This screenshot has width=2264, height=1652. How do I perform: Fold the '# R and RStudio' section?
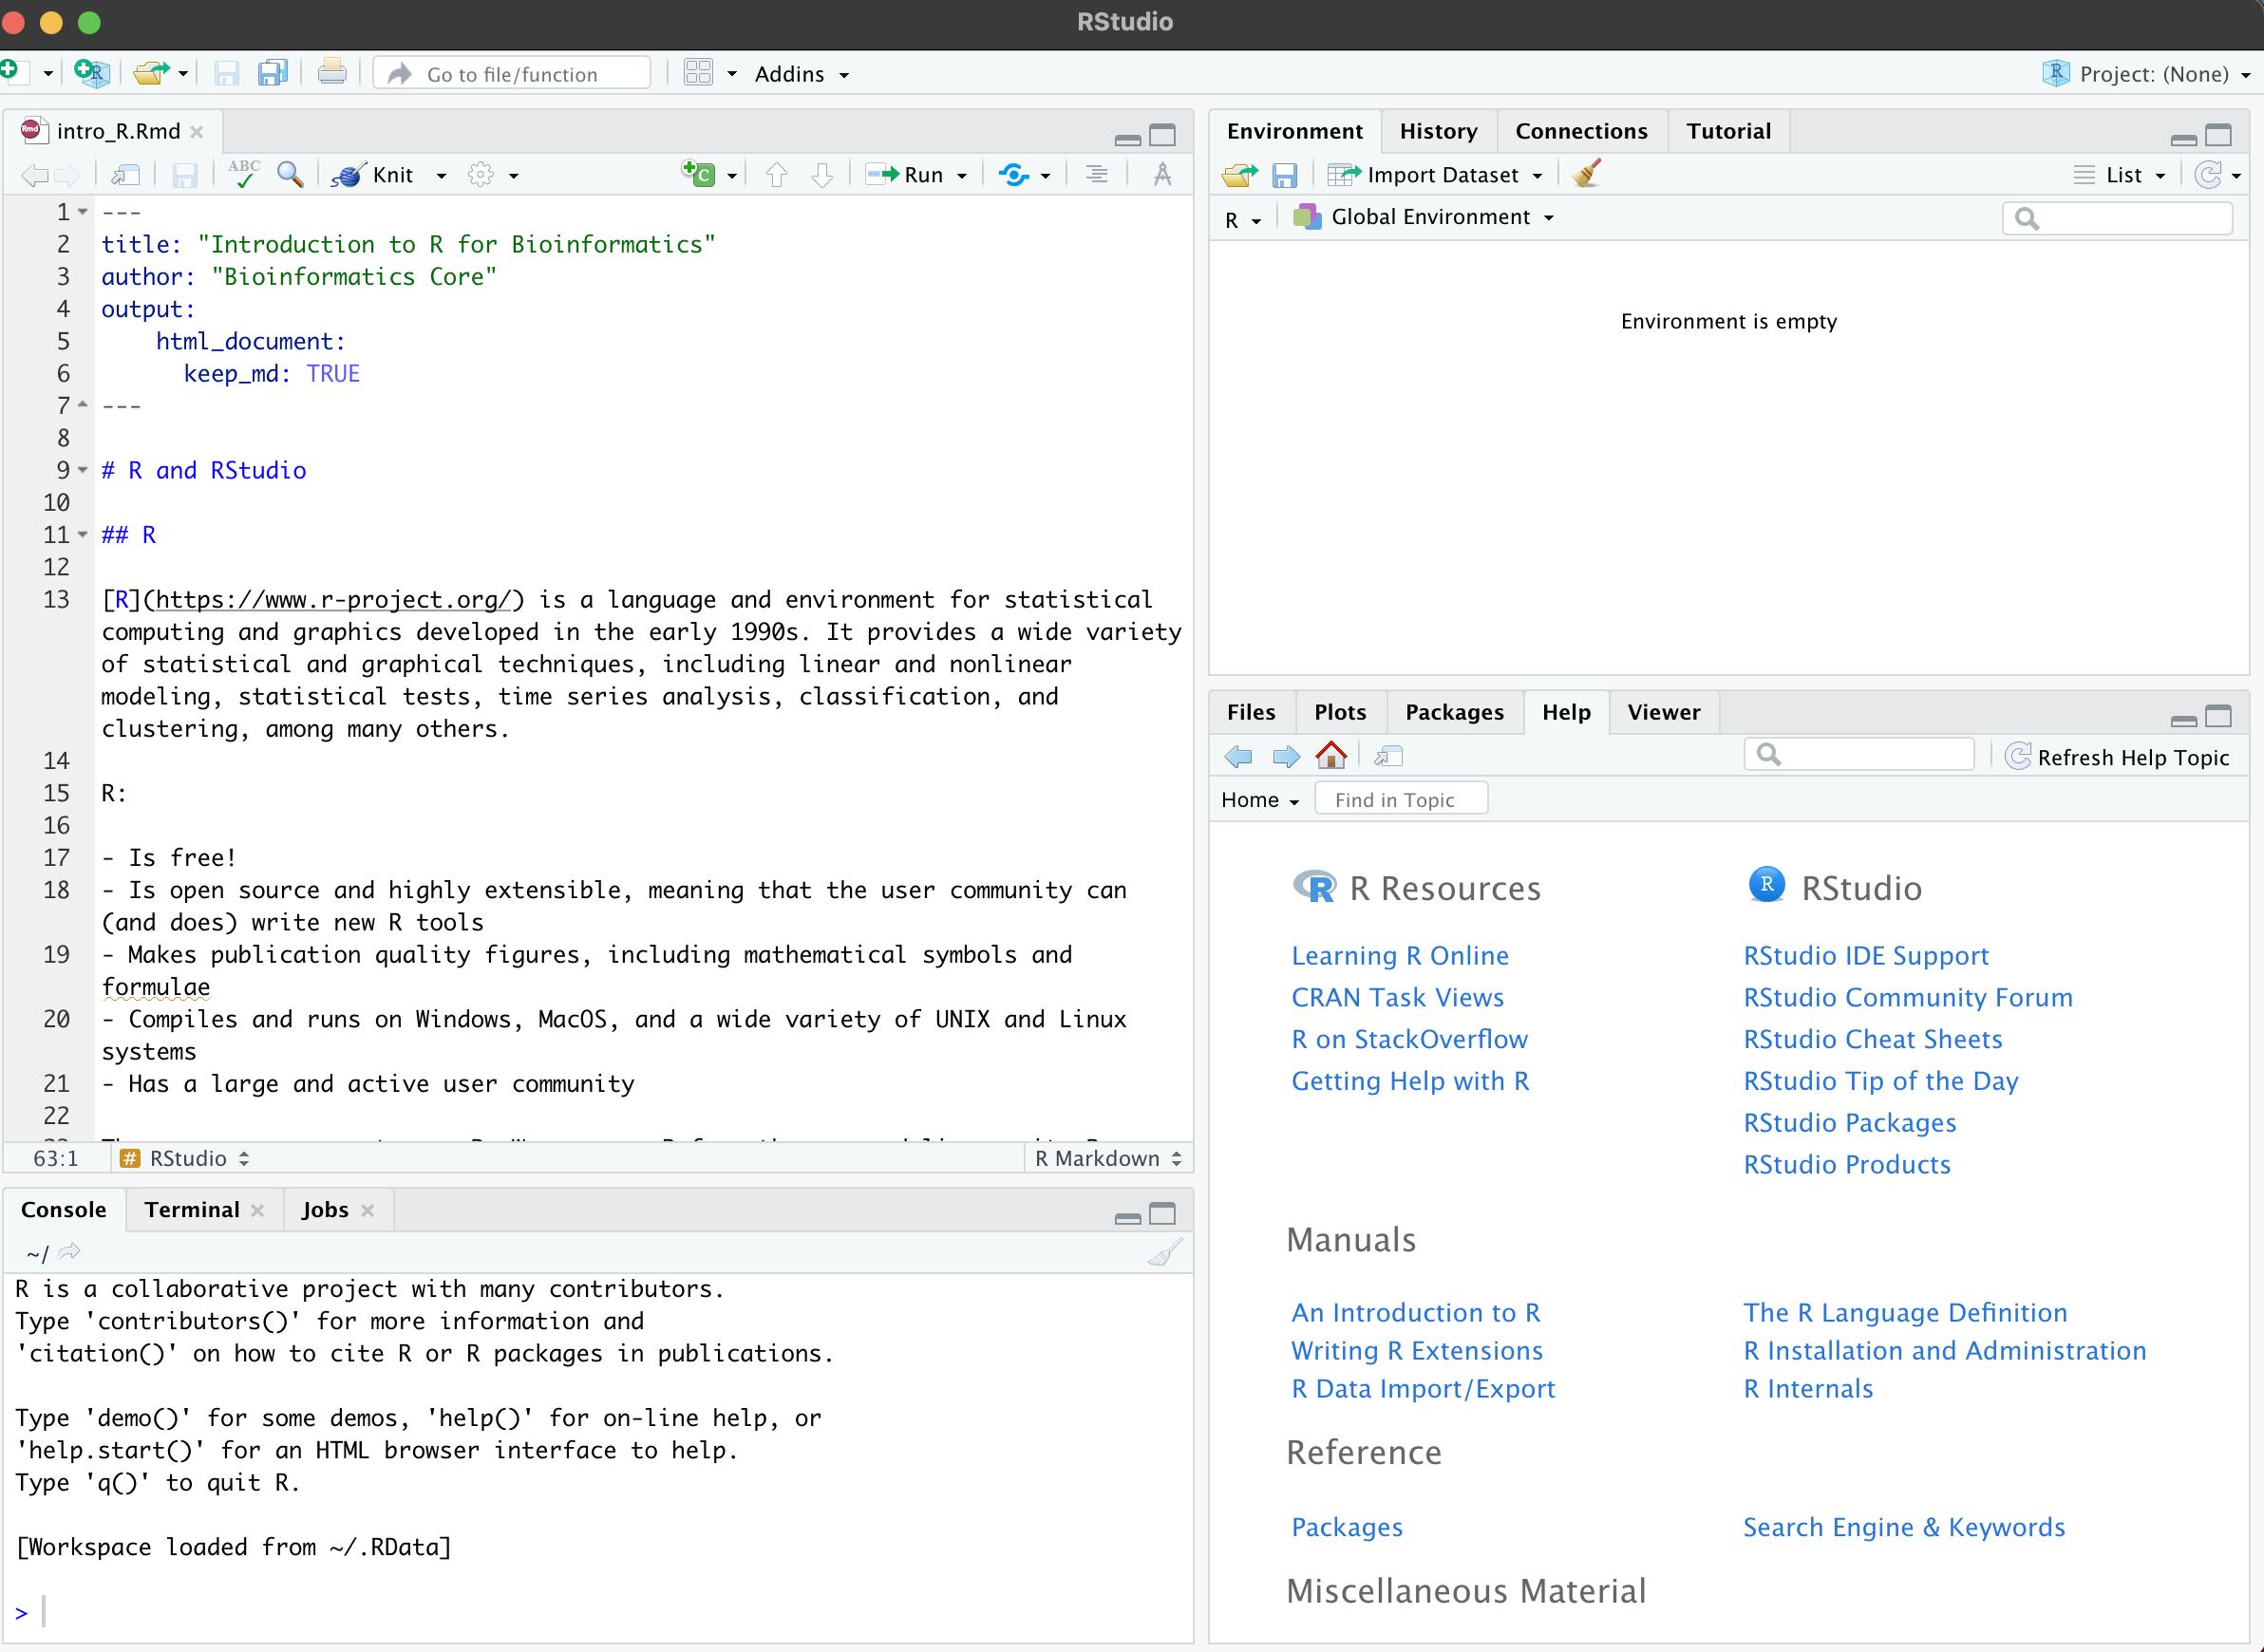point(83,470)
